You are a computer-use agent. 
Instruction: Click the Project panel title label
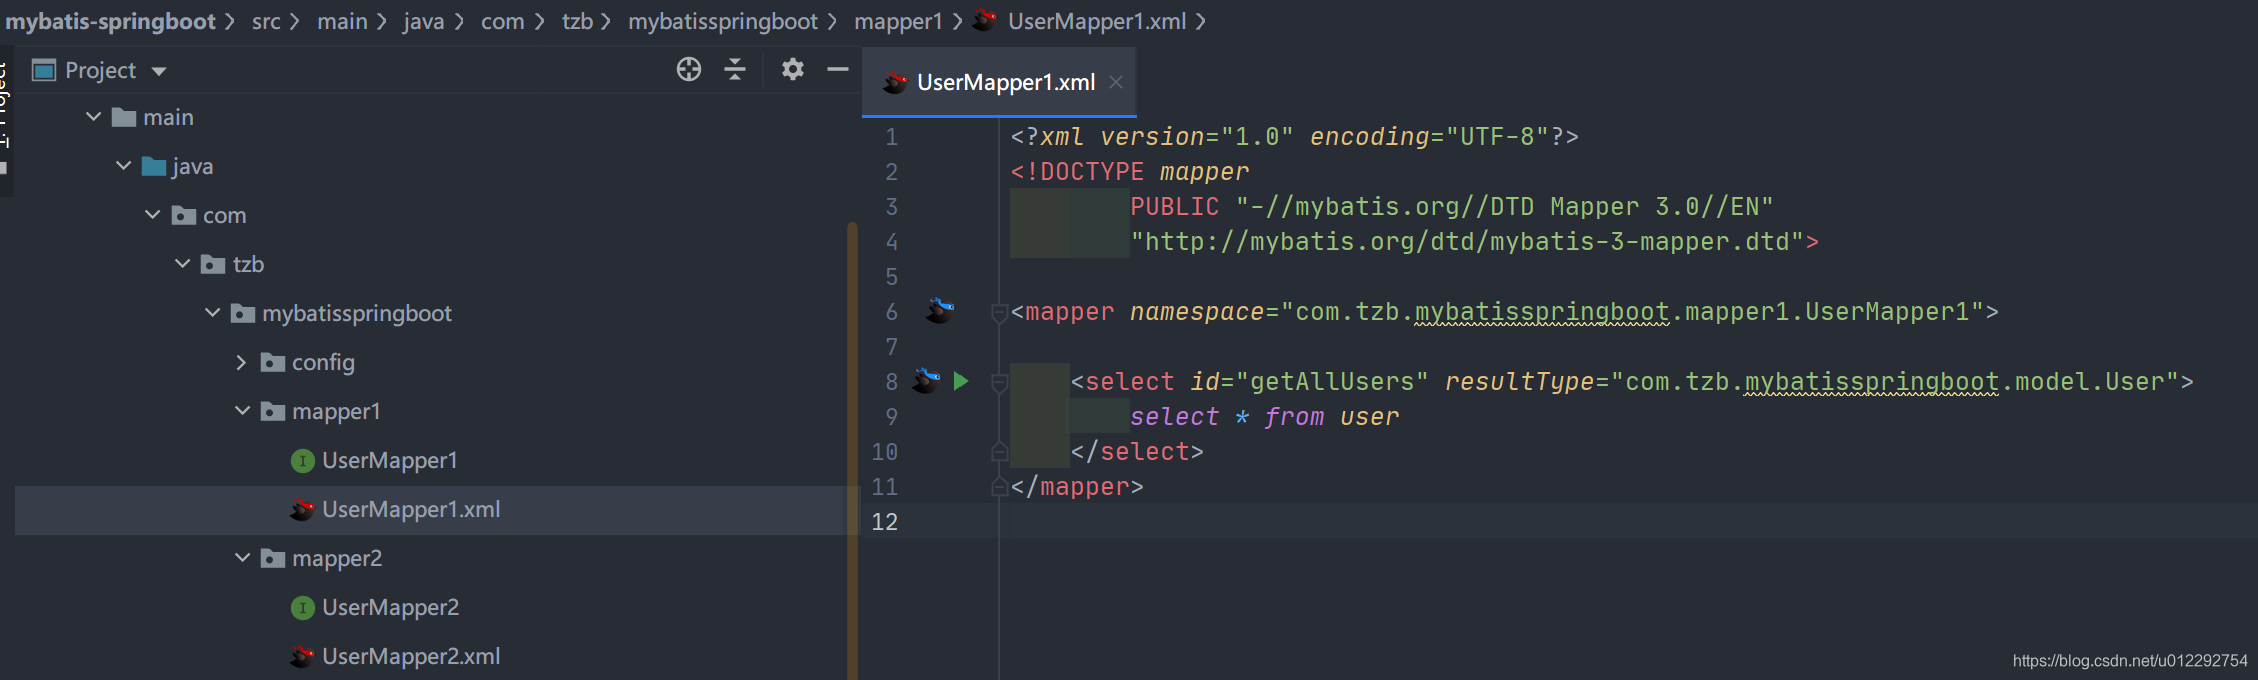(x=100, y=70)
